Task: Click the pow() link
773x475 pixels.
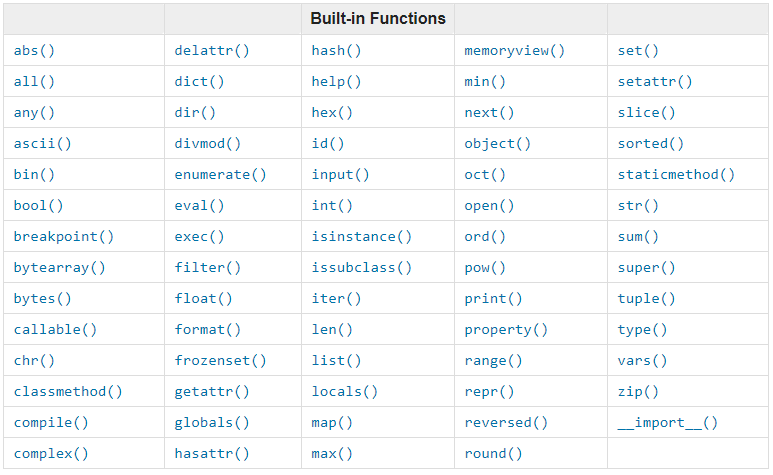Action: [x=485, y=268]
